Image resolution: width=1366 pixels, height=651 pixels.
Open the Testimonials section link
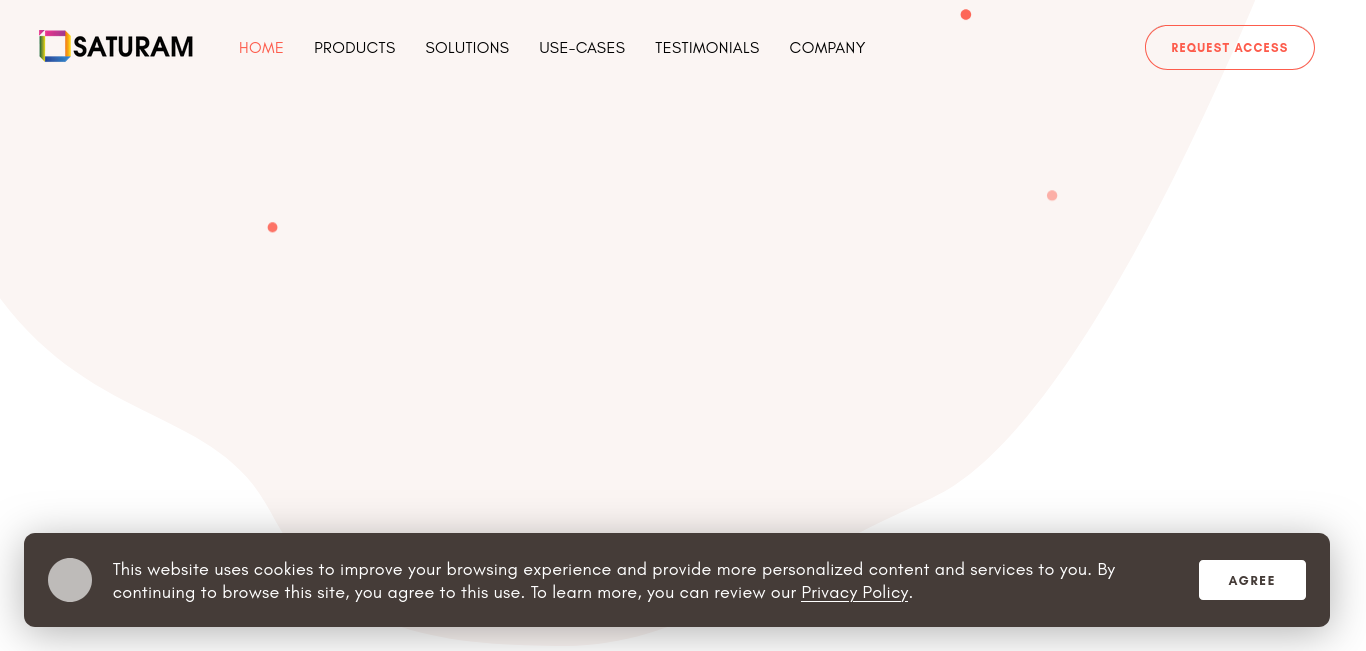coord(707,48)
